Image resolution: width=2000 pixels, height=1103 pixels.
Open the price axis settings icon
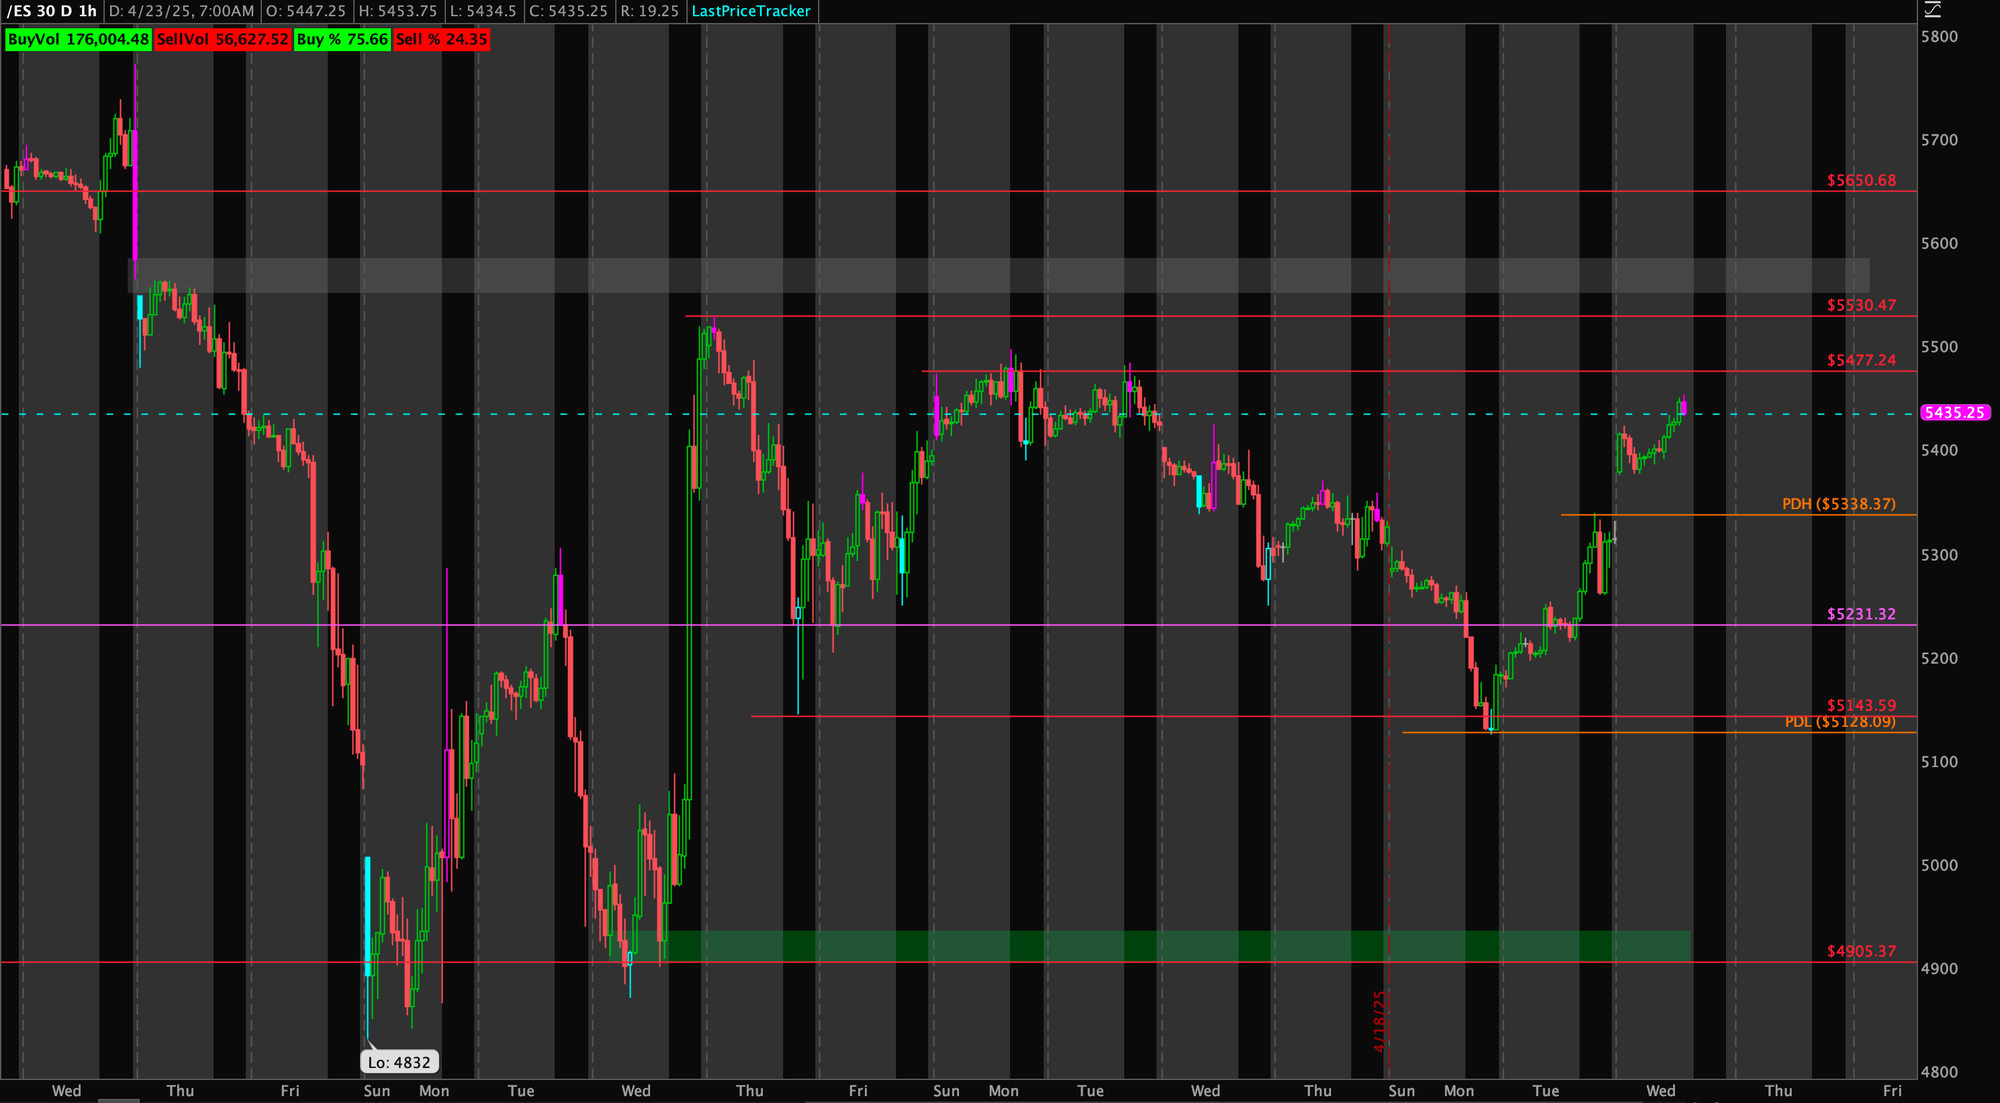(x=1933, y=10)
